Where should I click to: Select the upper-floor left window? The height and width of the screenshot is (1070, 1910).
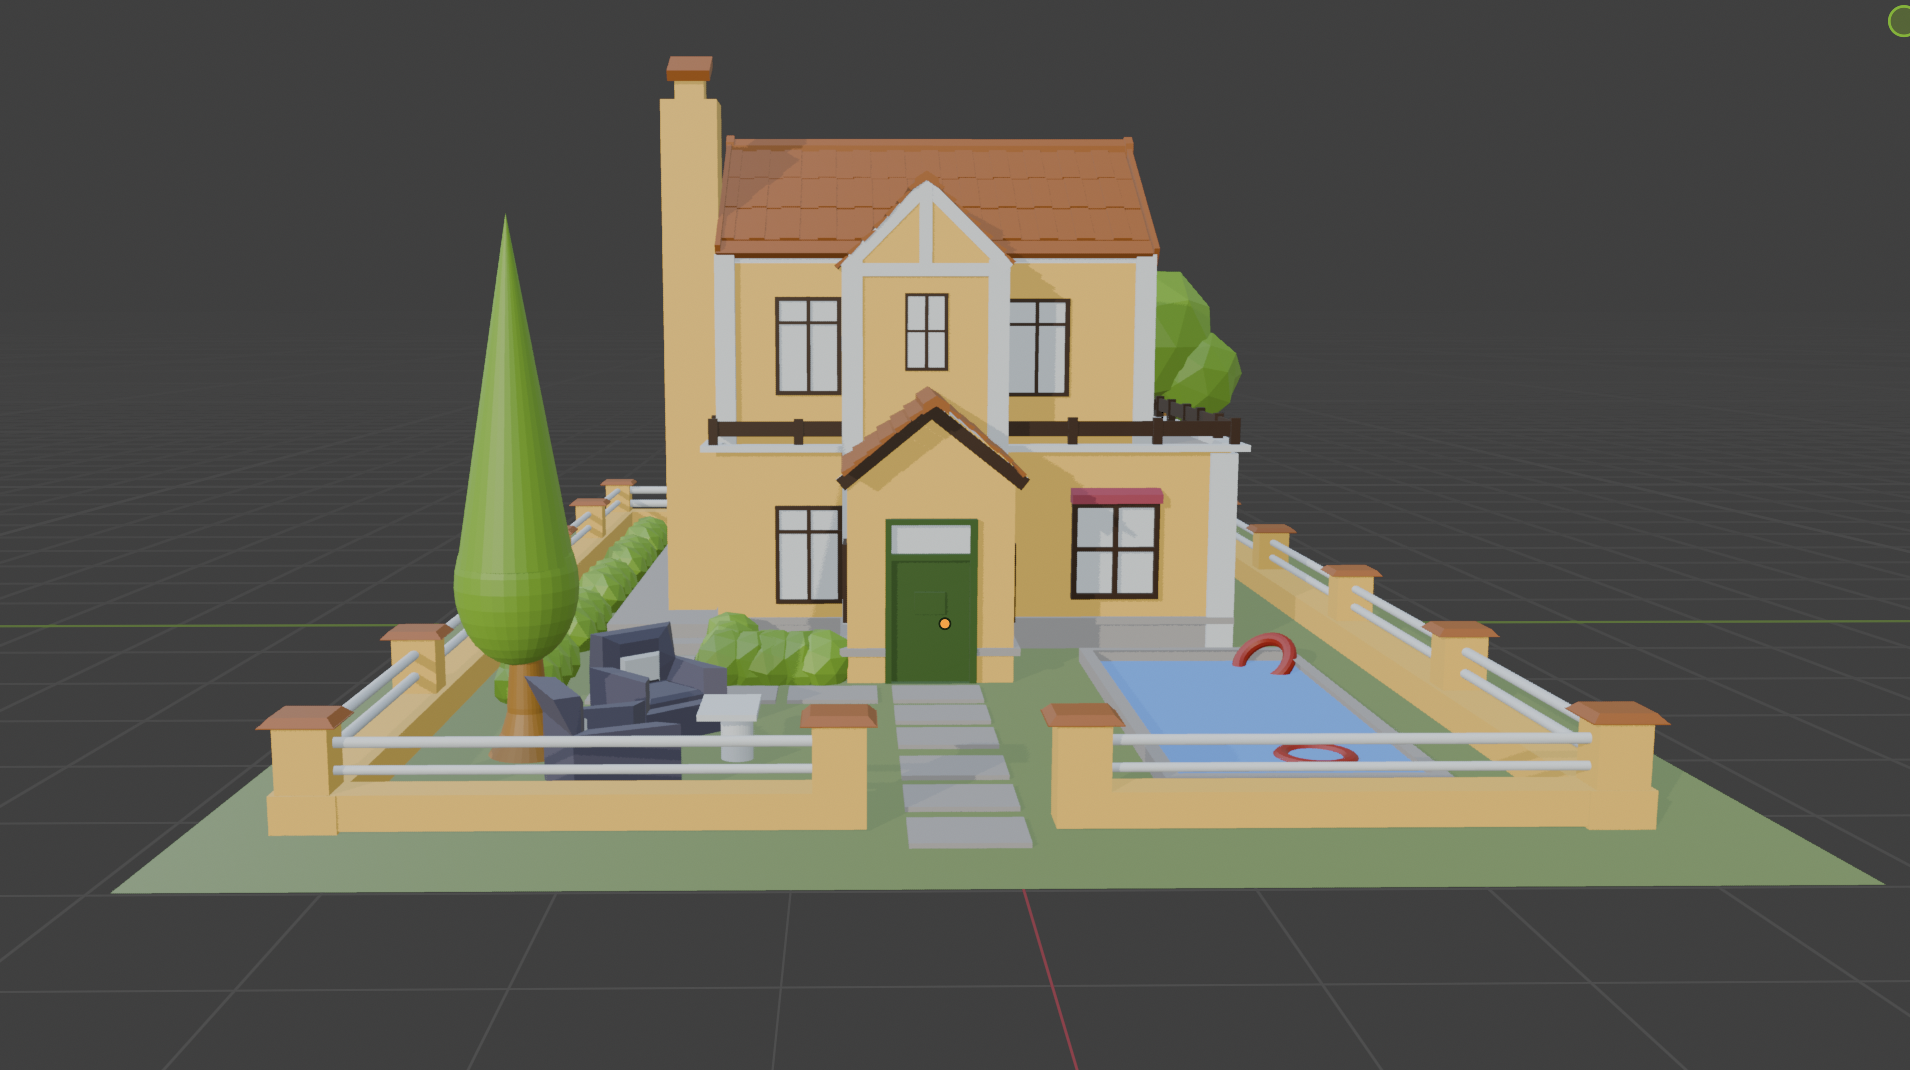(808, 346)
